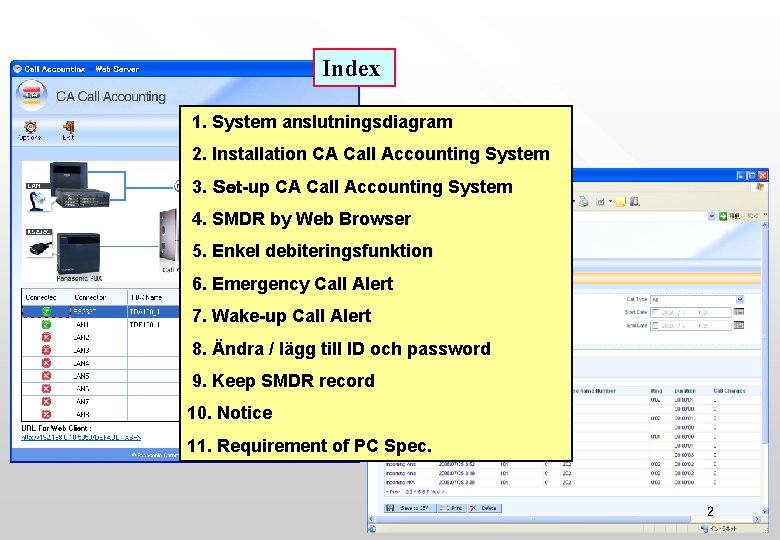Open Options in the Web Server window
This screenshot has height=540, width=780.
[x=30, y=130]
